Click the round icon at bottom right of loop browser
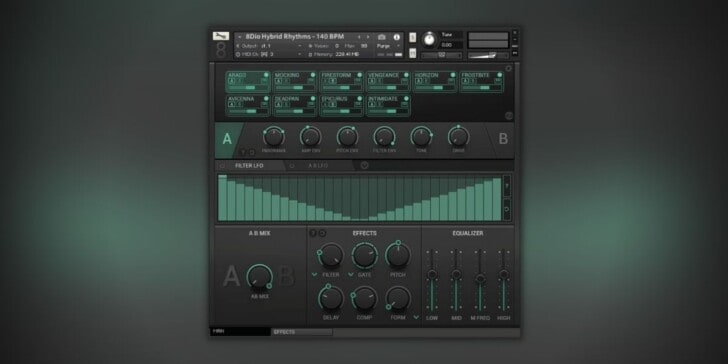This screenshot has height=364, width=728. point(509,116)
